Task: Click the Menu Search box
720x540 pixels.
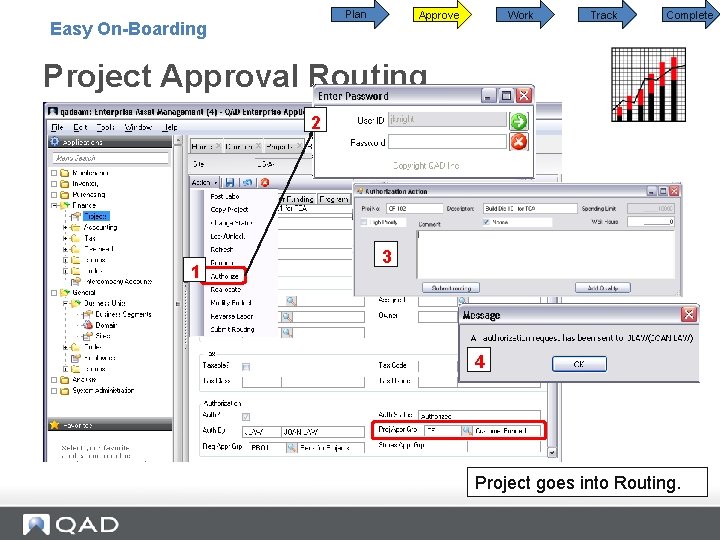Action: click(110, 158)
